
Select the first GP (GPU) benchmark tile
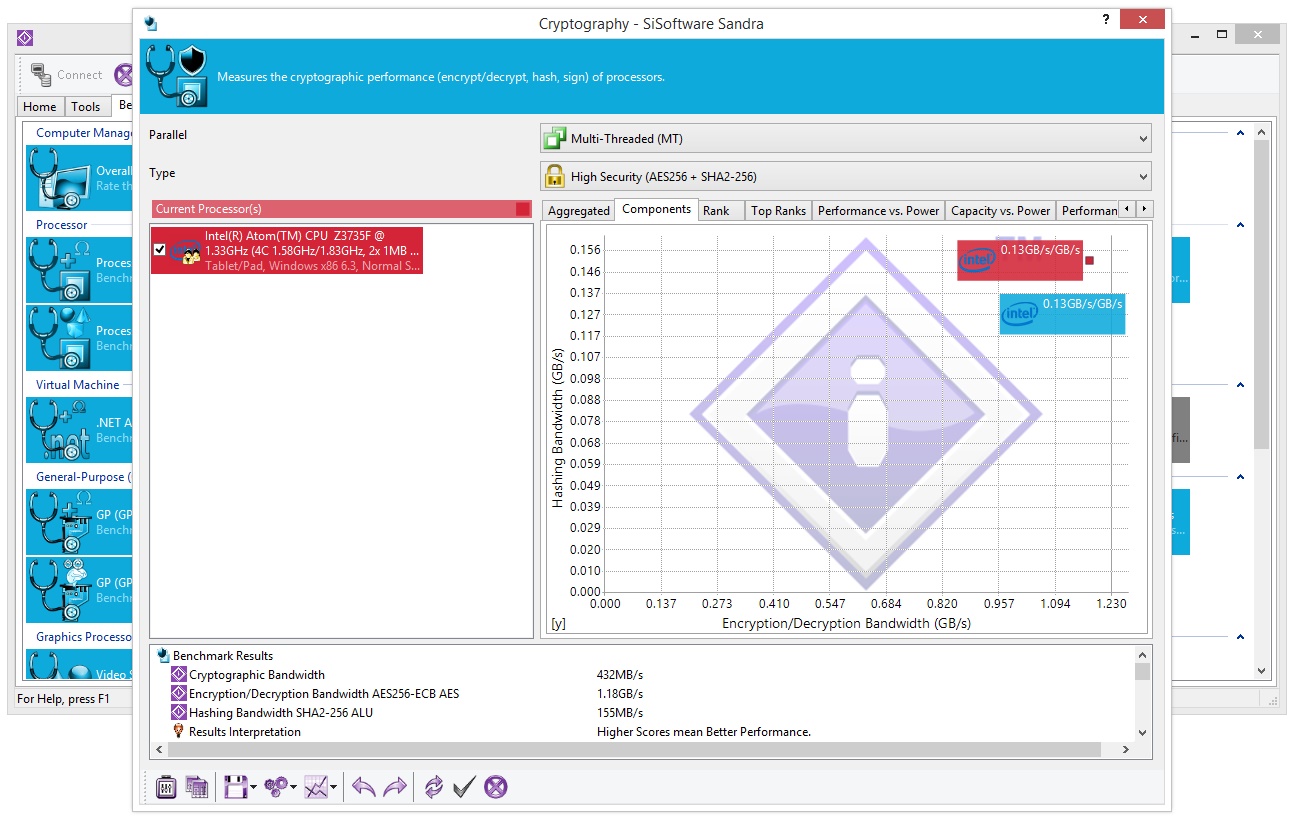(x=80, y=522)
